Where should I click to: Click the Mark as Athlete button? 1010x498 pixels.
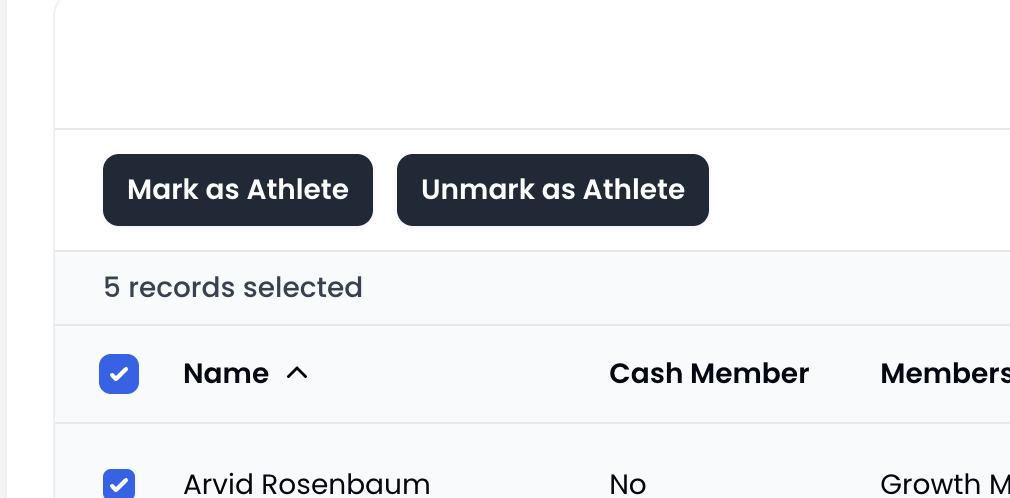click(238, 190)
